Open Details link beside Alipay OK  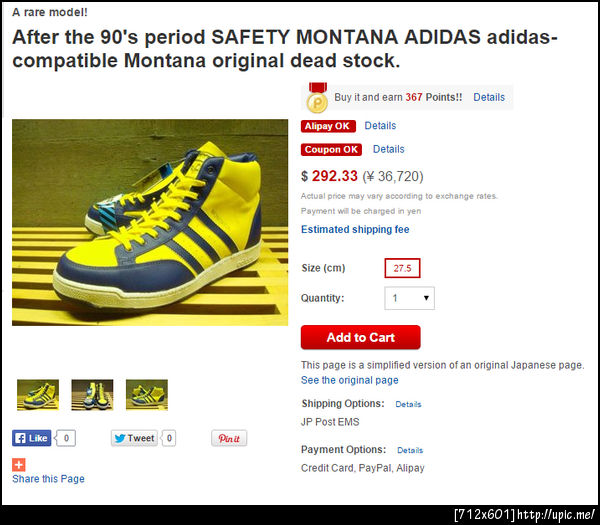coord(380,126)
